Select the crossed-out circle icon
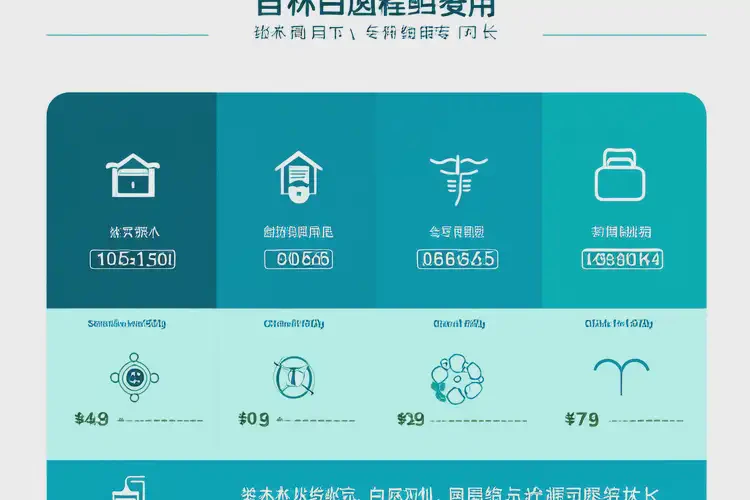 click(x=296, y=377)
